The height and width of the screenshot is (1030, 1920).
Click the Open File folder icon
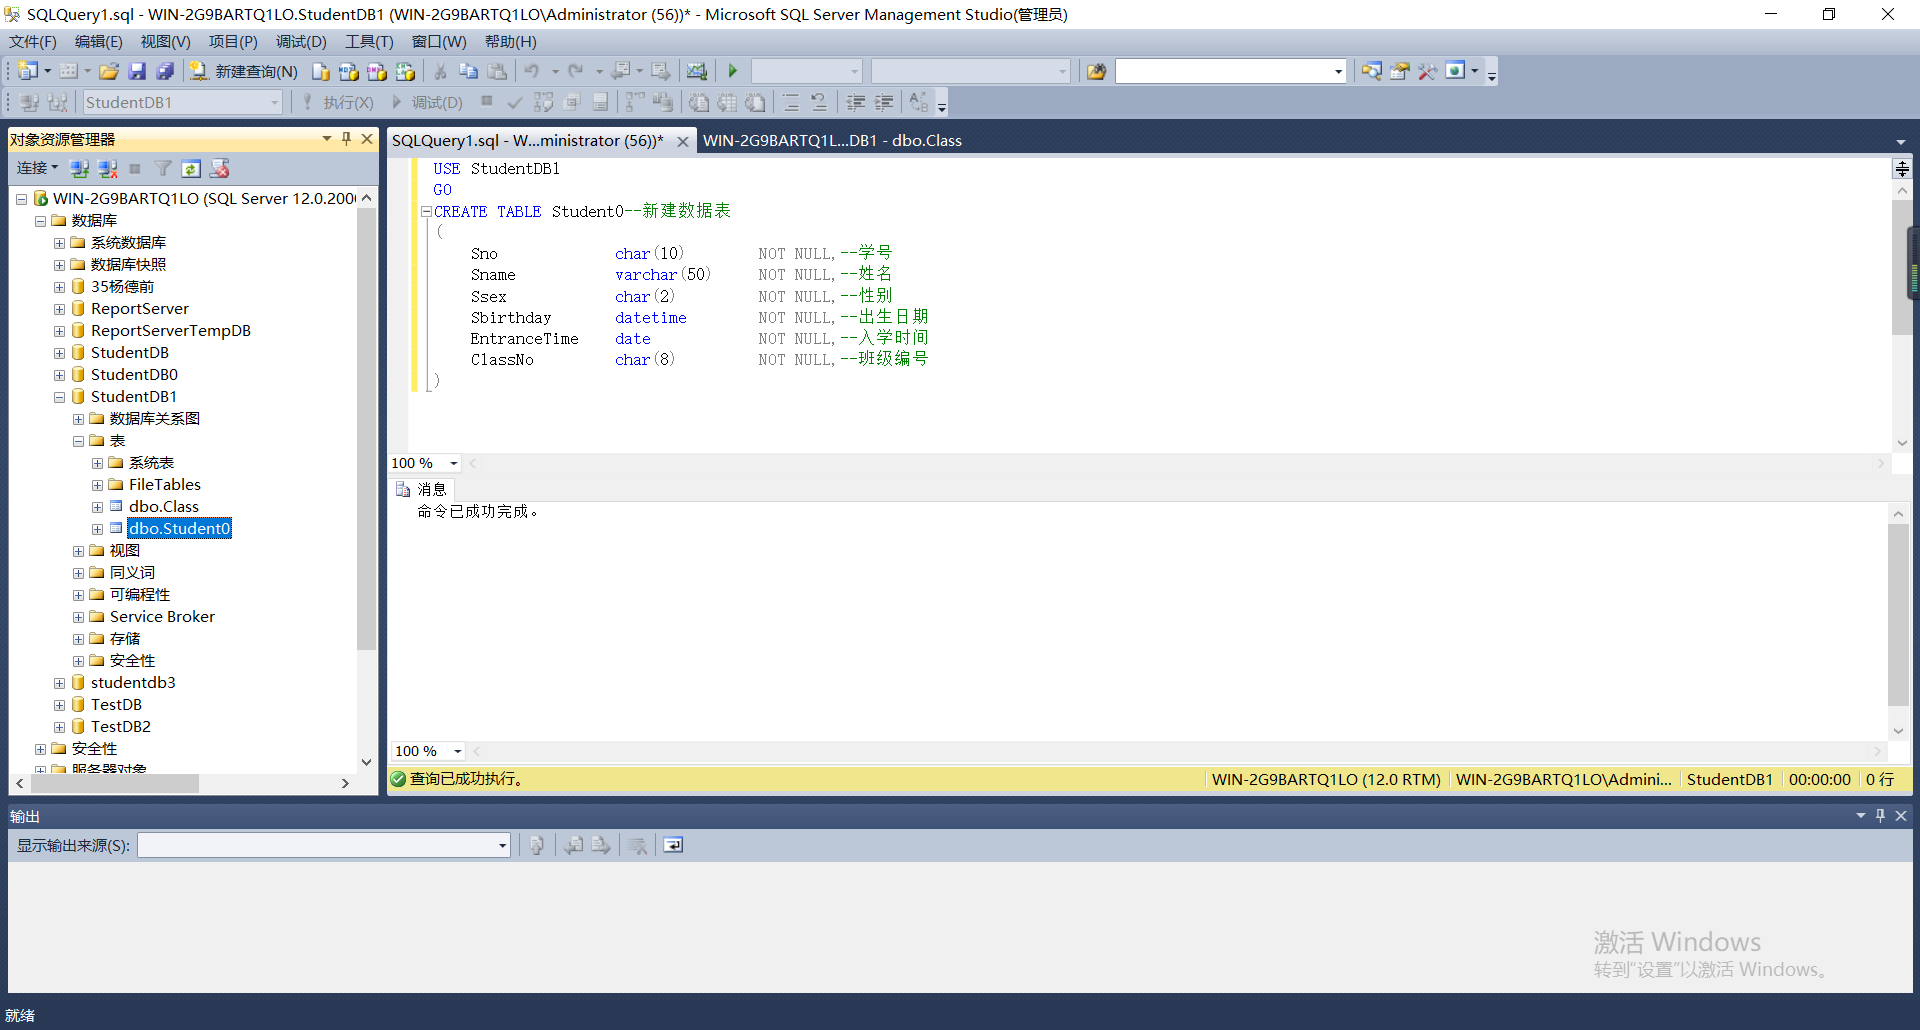(x=109, y=71)
